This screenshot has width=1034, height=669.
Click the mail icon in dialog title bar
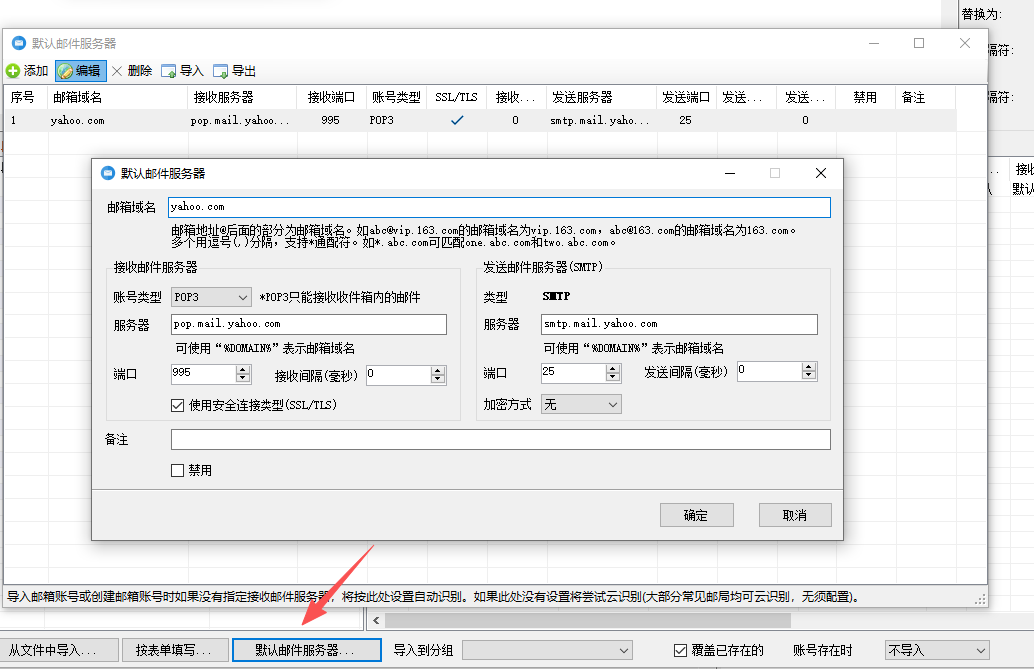107,173
